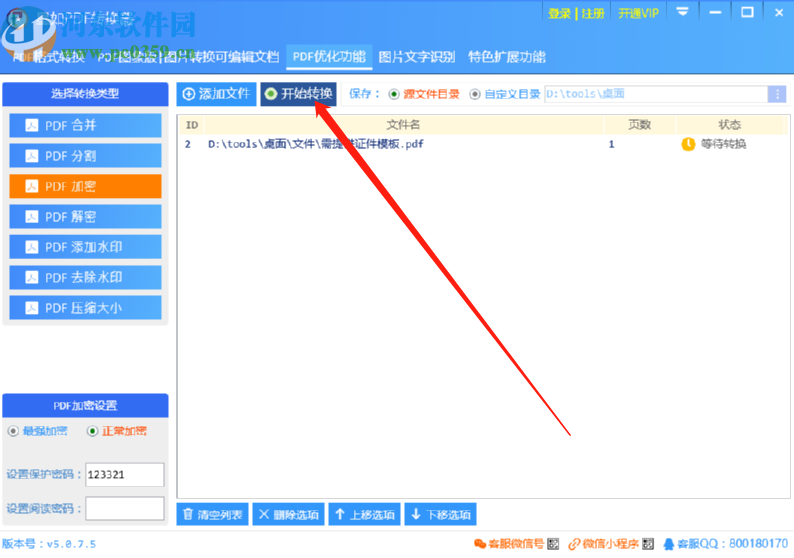Click the 设置保护密码 password field

tap(125, 474)
